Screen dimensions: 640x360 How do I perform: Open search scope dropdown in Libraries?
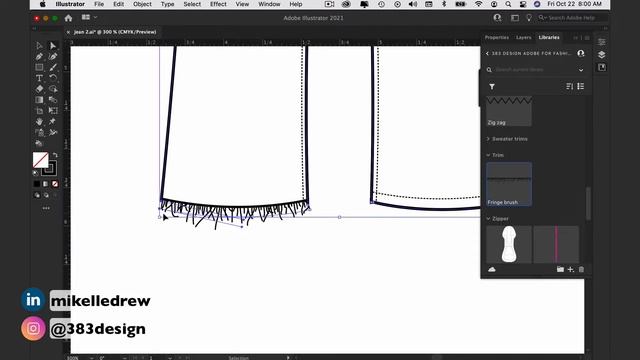point(581,70)
